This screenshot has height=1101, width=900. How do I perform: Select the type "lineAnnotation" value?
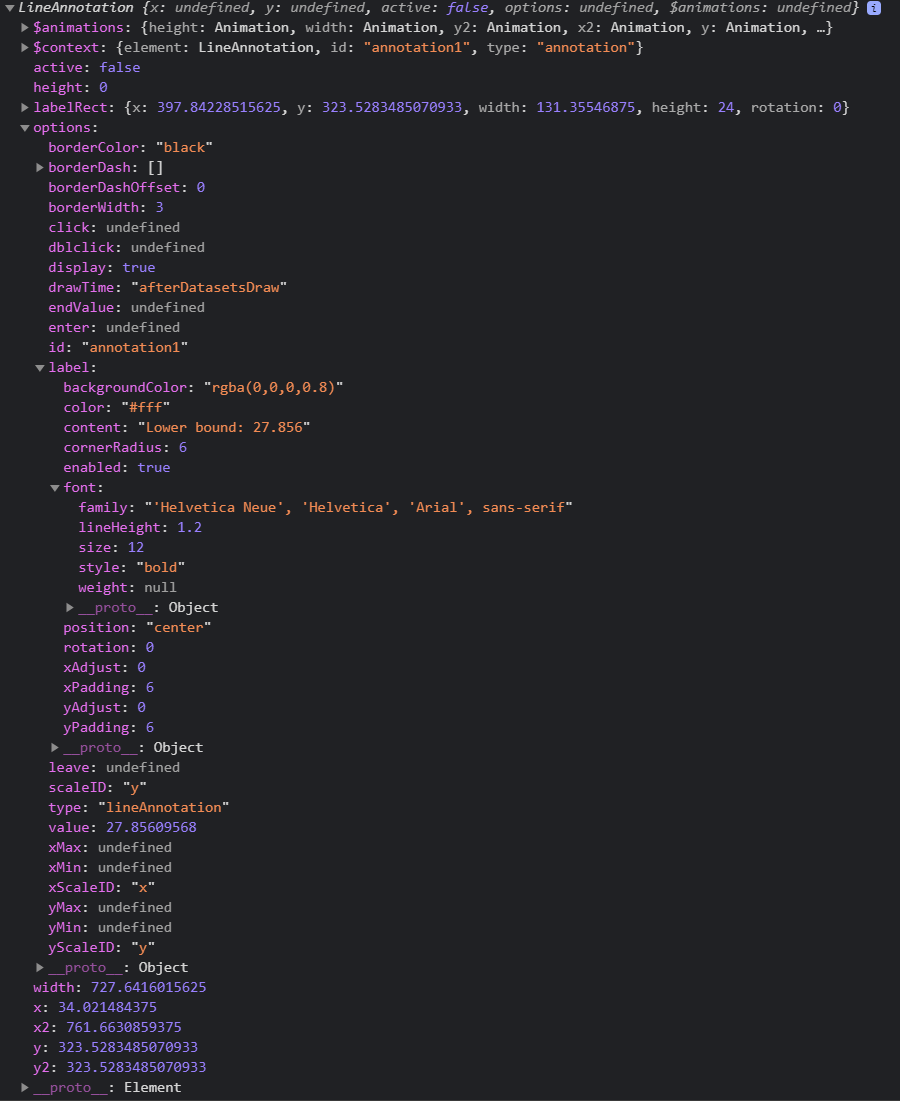pos(164,807)
